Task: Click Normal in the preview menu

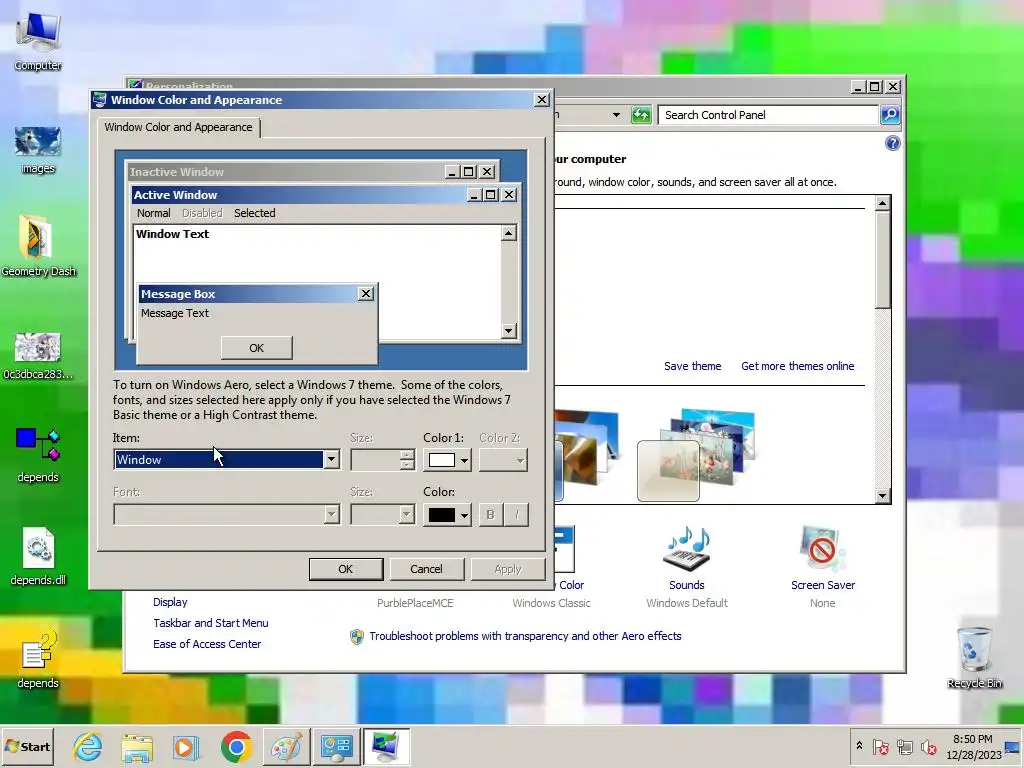Action: coord(153,213)
